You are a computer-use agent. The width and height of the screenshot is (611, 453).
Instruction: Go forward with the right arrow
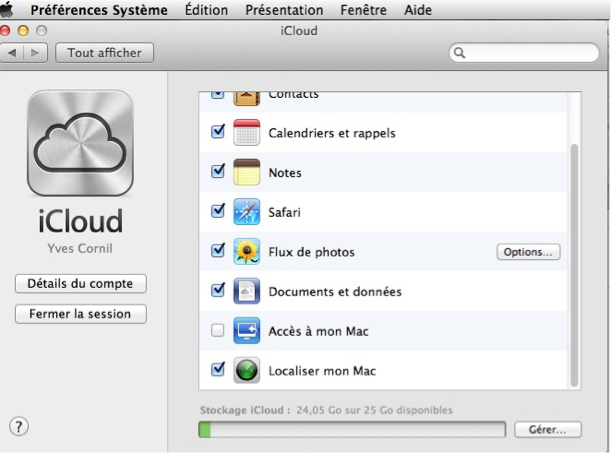coord(35,53)
